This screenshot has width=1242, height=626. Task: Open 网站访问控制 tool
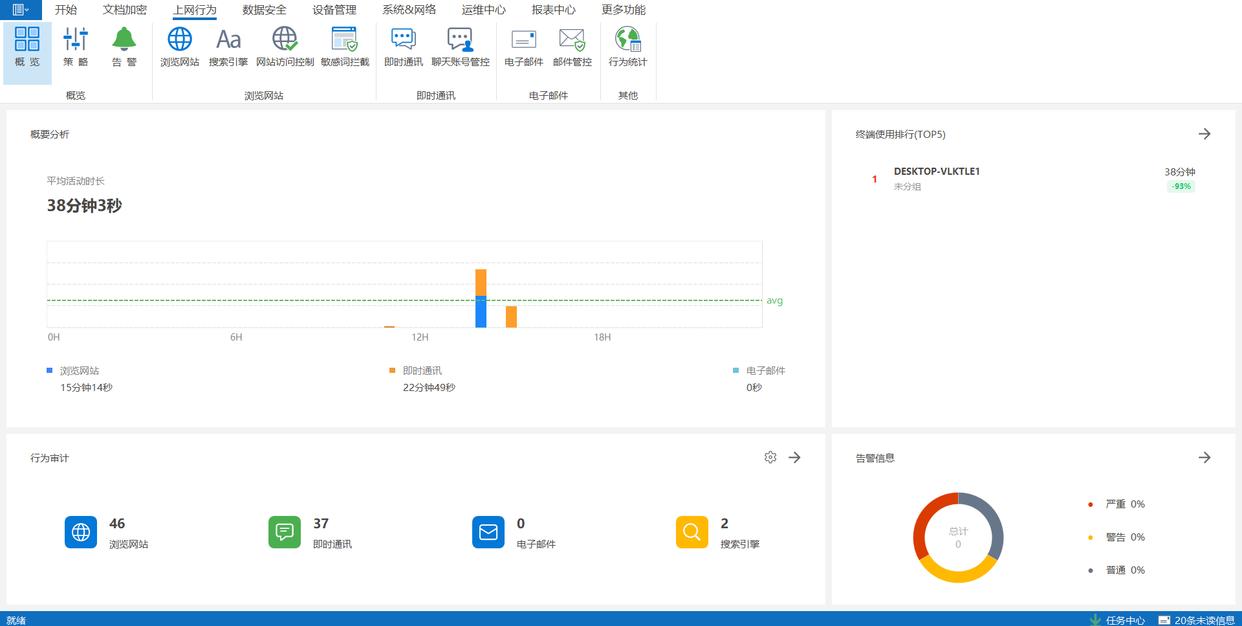pos(285,47)
